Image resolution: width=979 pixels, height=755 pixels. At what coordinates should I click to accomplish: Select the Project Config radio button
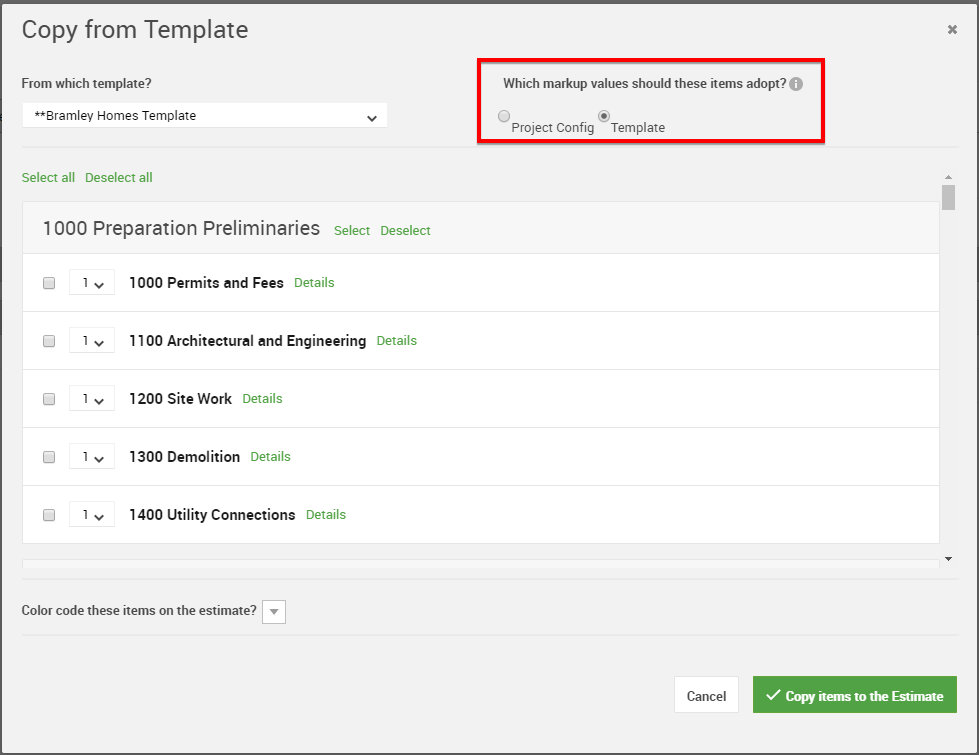point(504,116)
